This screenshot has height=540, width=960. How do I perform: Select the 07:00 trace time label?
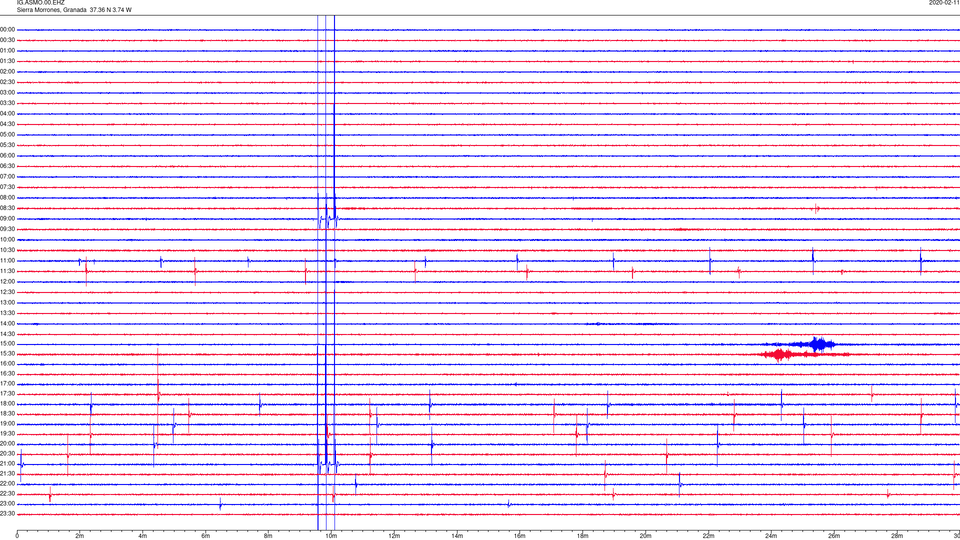(x=8, y=176)
